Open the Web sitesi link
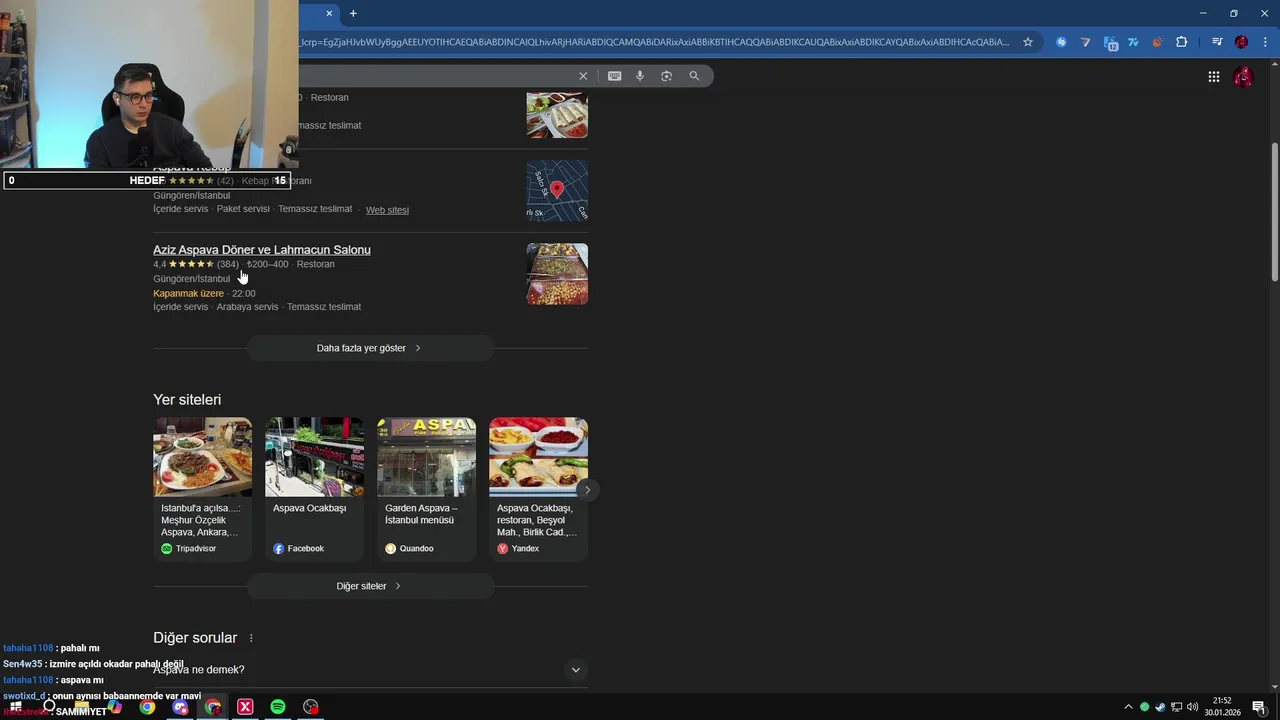The image size is (1280, 720). 387,210
